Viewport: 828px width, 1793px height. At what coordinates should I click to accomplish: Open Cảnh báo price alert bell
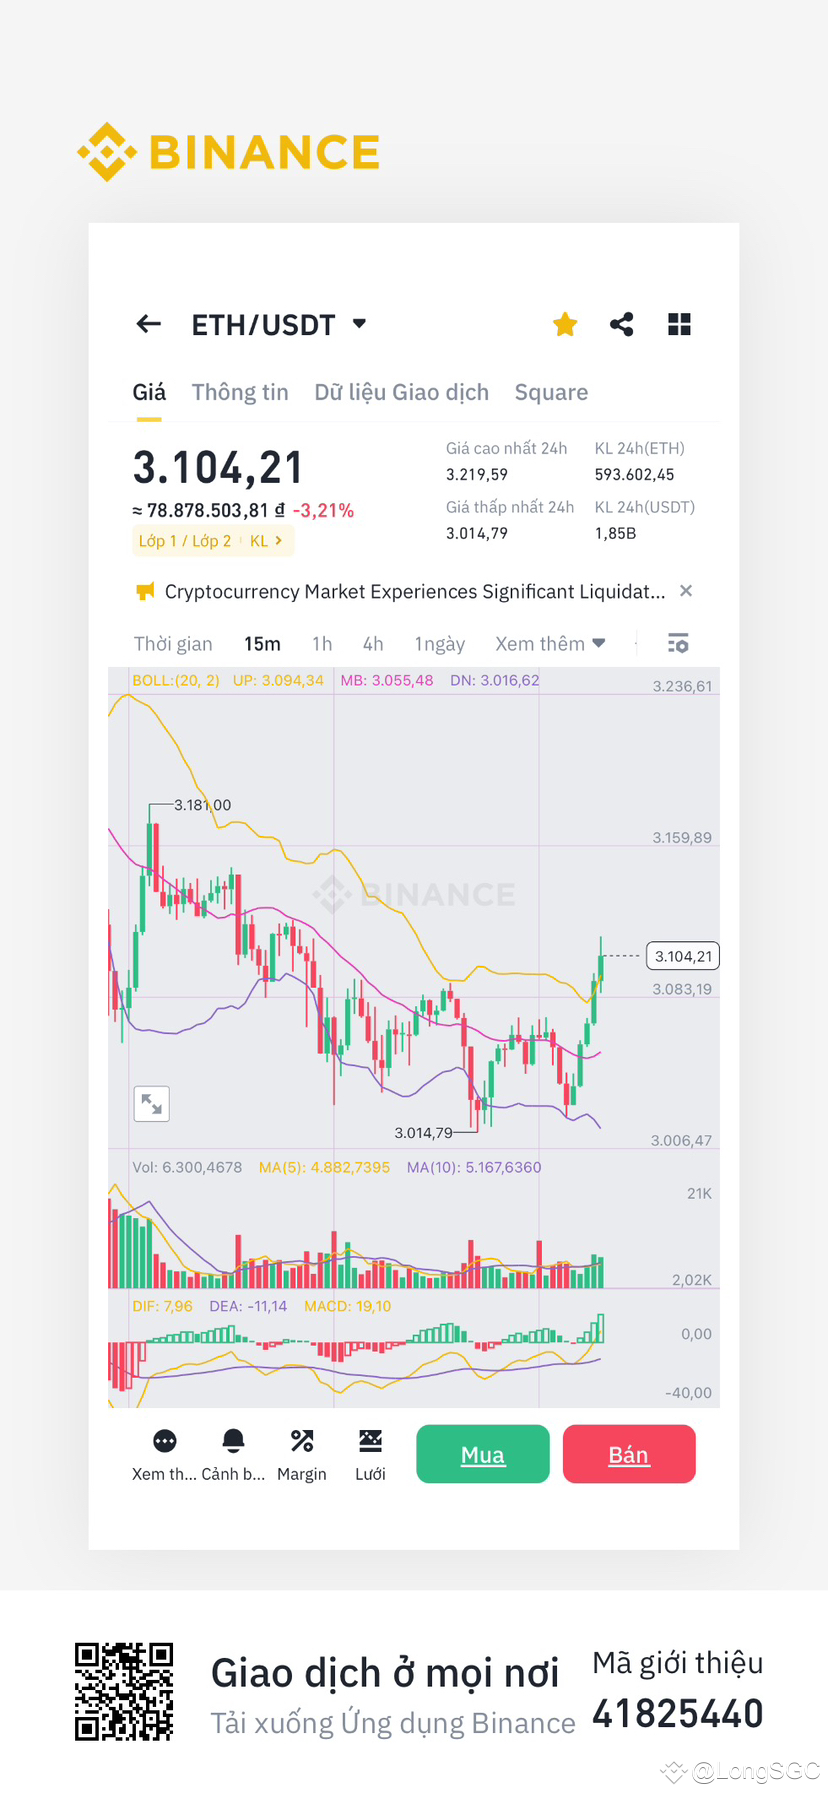pyautogui.click(x=233, y=1440)
